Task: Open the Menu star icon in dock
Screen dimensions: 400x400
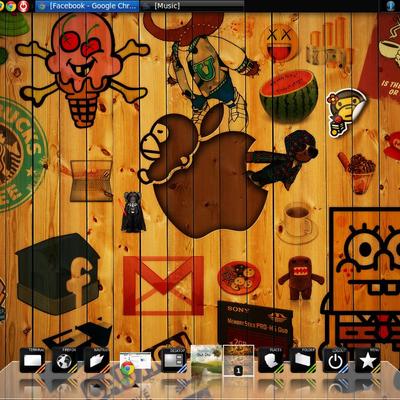Action: tap(367, 360)
